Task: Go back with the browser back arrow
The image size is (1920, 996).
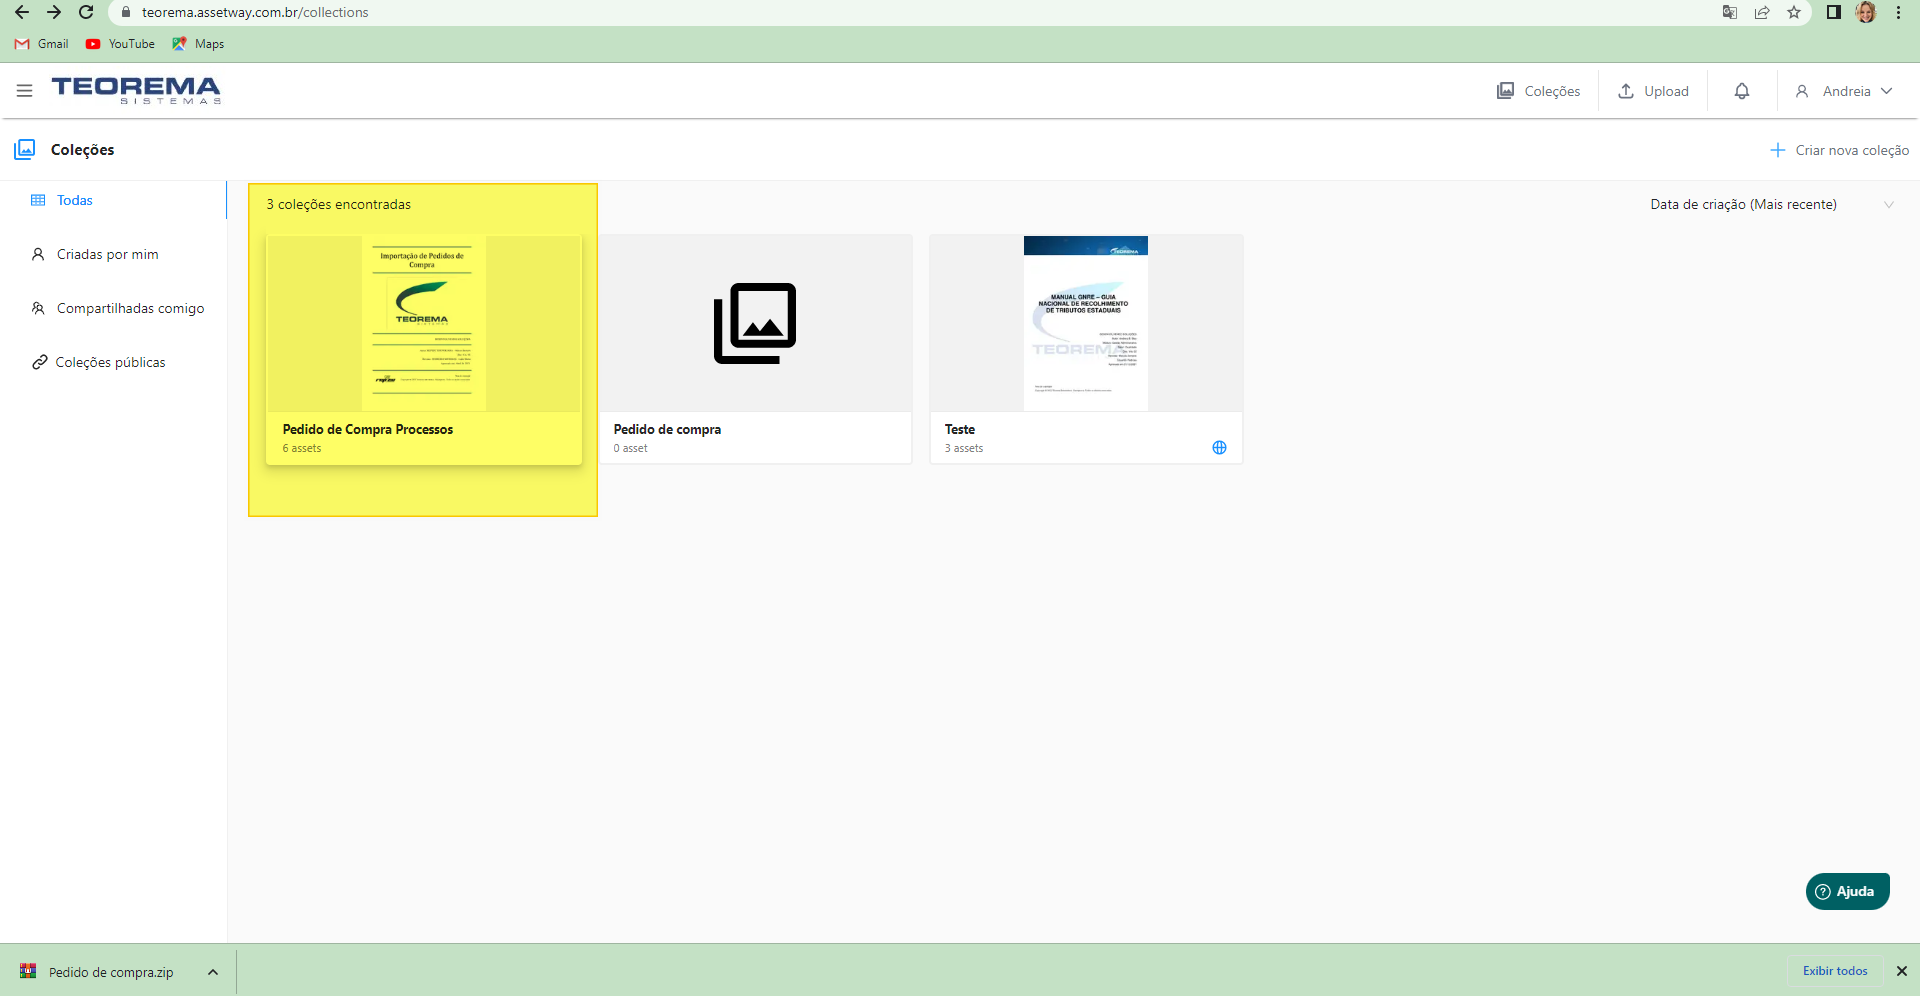Action: point(22,12)
